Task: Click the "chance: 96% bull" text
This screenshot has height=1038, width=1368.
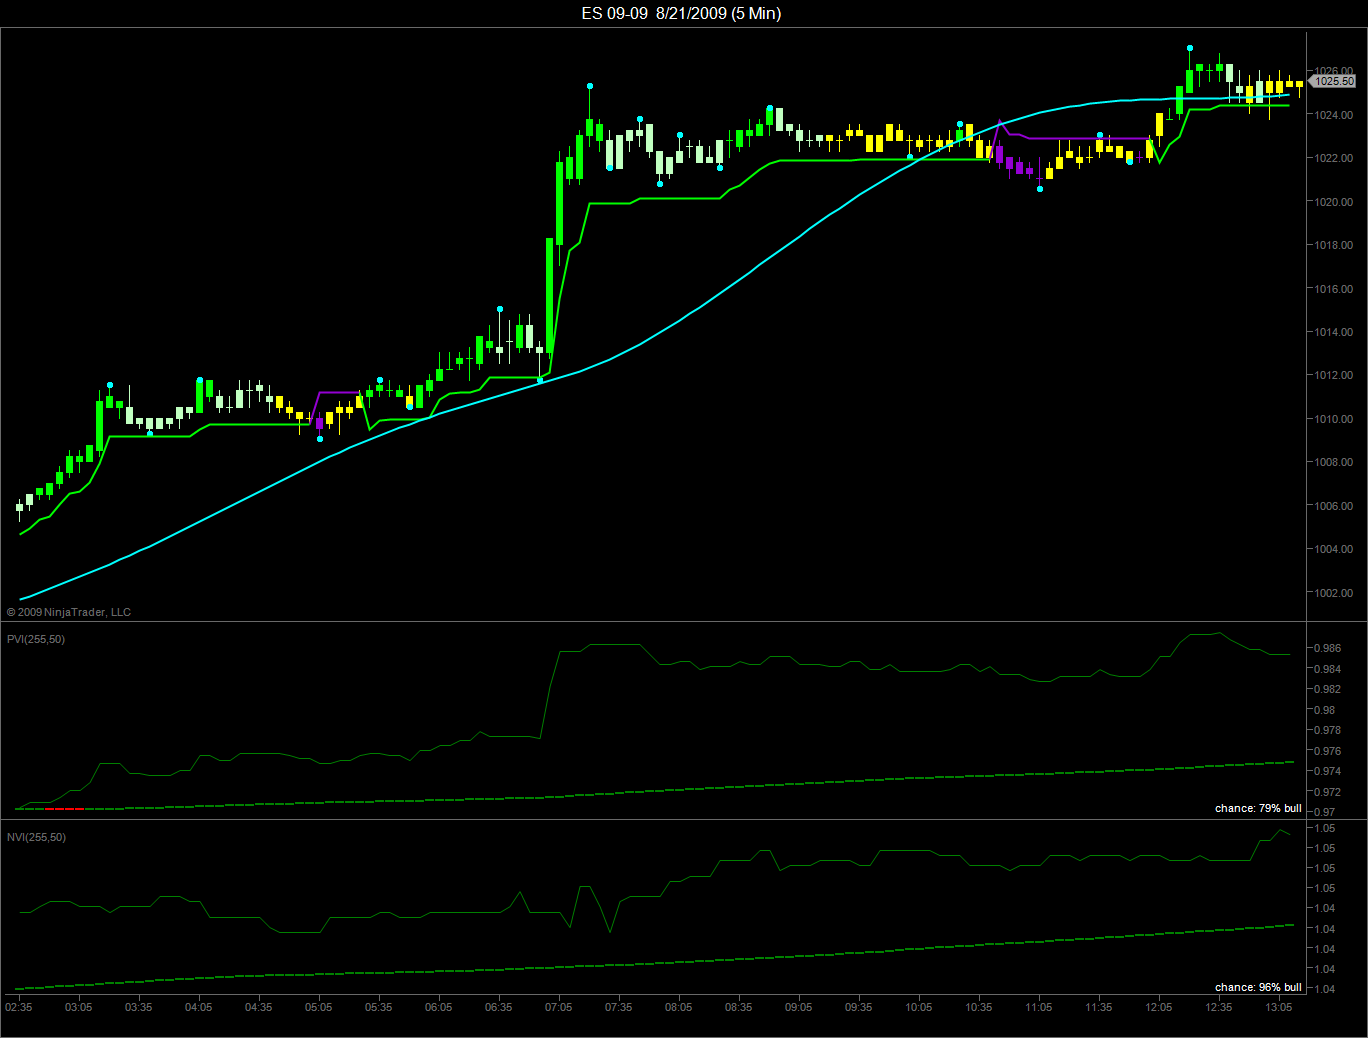Action: point(1258,987)
